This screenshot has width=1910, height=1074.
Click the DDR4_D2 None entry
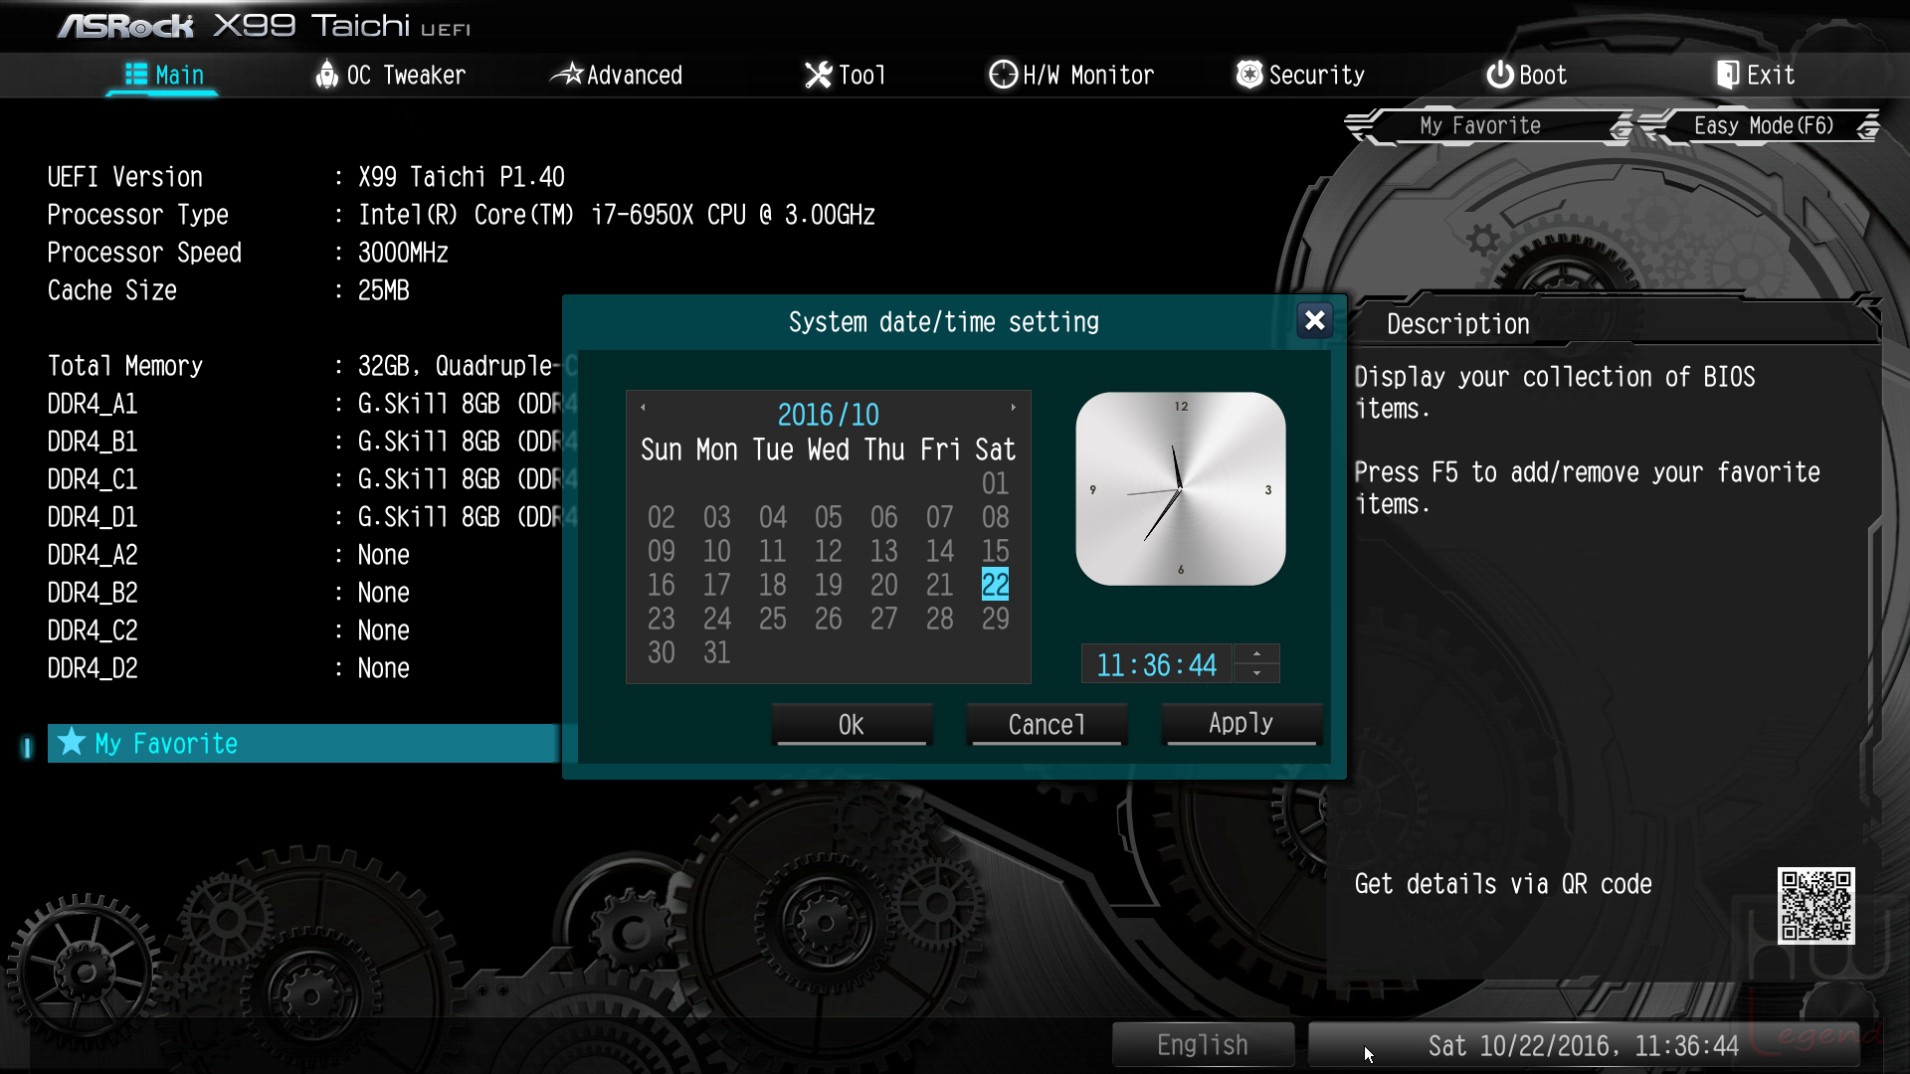click(x=384, y=669)
